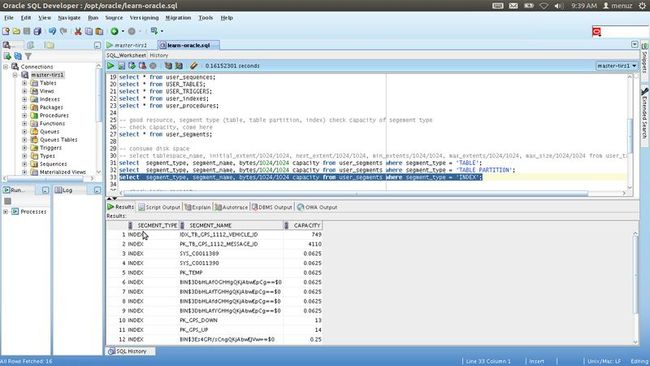Open the OWA Output tab
Screen dimensions: 650x366
pos(317,207)
